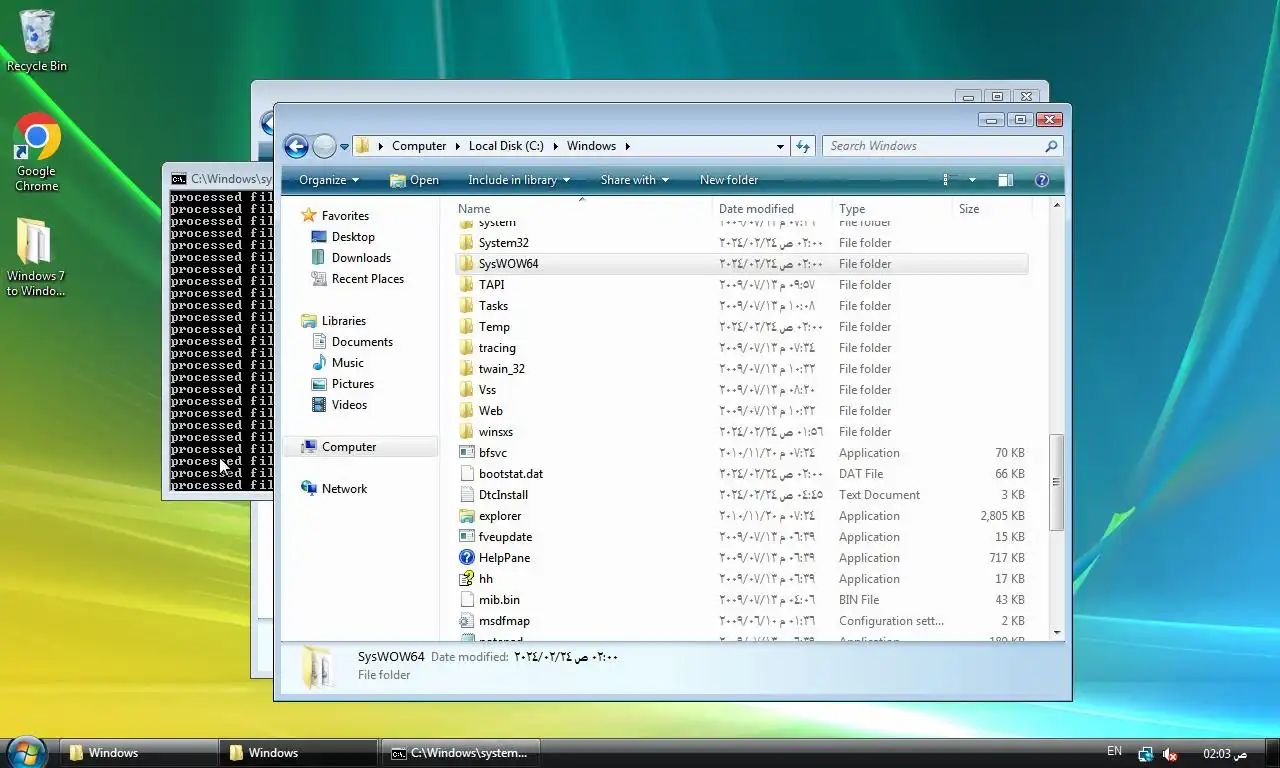Screen dimensions: 1280x768
Task: Click scrollbar up arrow in file list
Action: coord(1057,205)
